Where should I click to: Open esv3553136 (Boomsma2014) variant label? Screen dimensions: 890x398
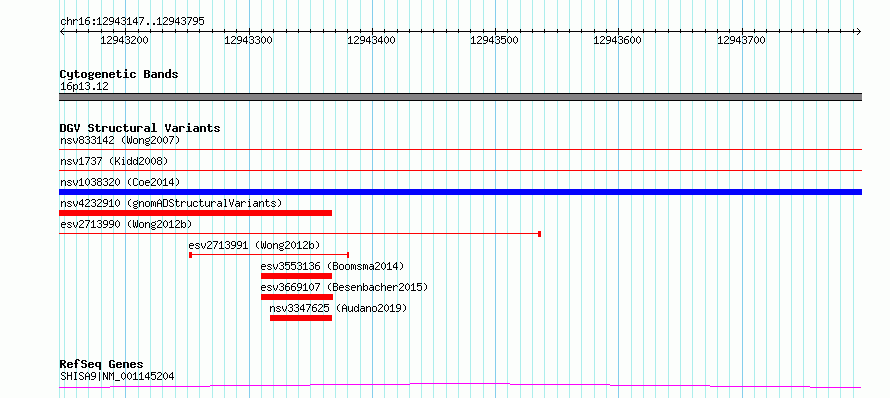[x=332, y=266]
